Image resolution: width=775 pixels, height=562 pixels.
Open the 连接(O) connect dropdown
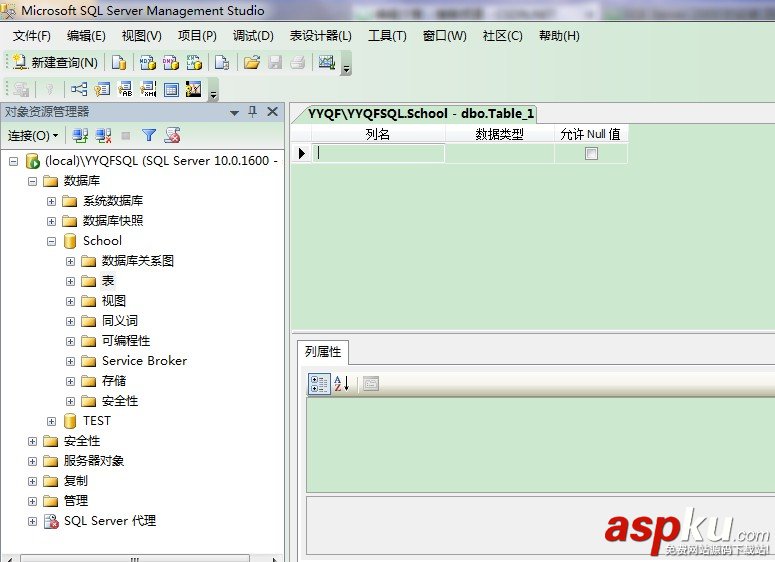(33, 135)
